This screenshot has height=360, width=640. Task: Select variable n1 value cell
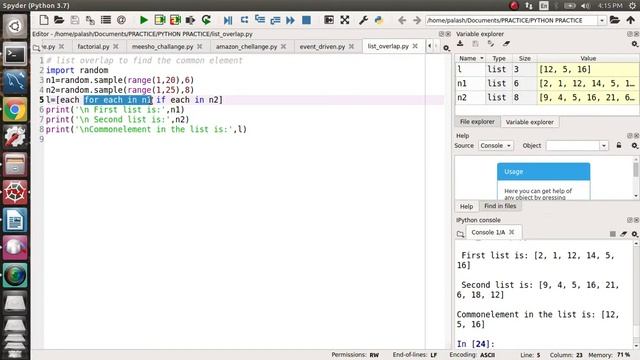pos(588,83)
